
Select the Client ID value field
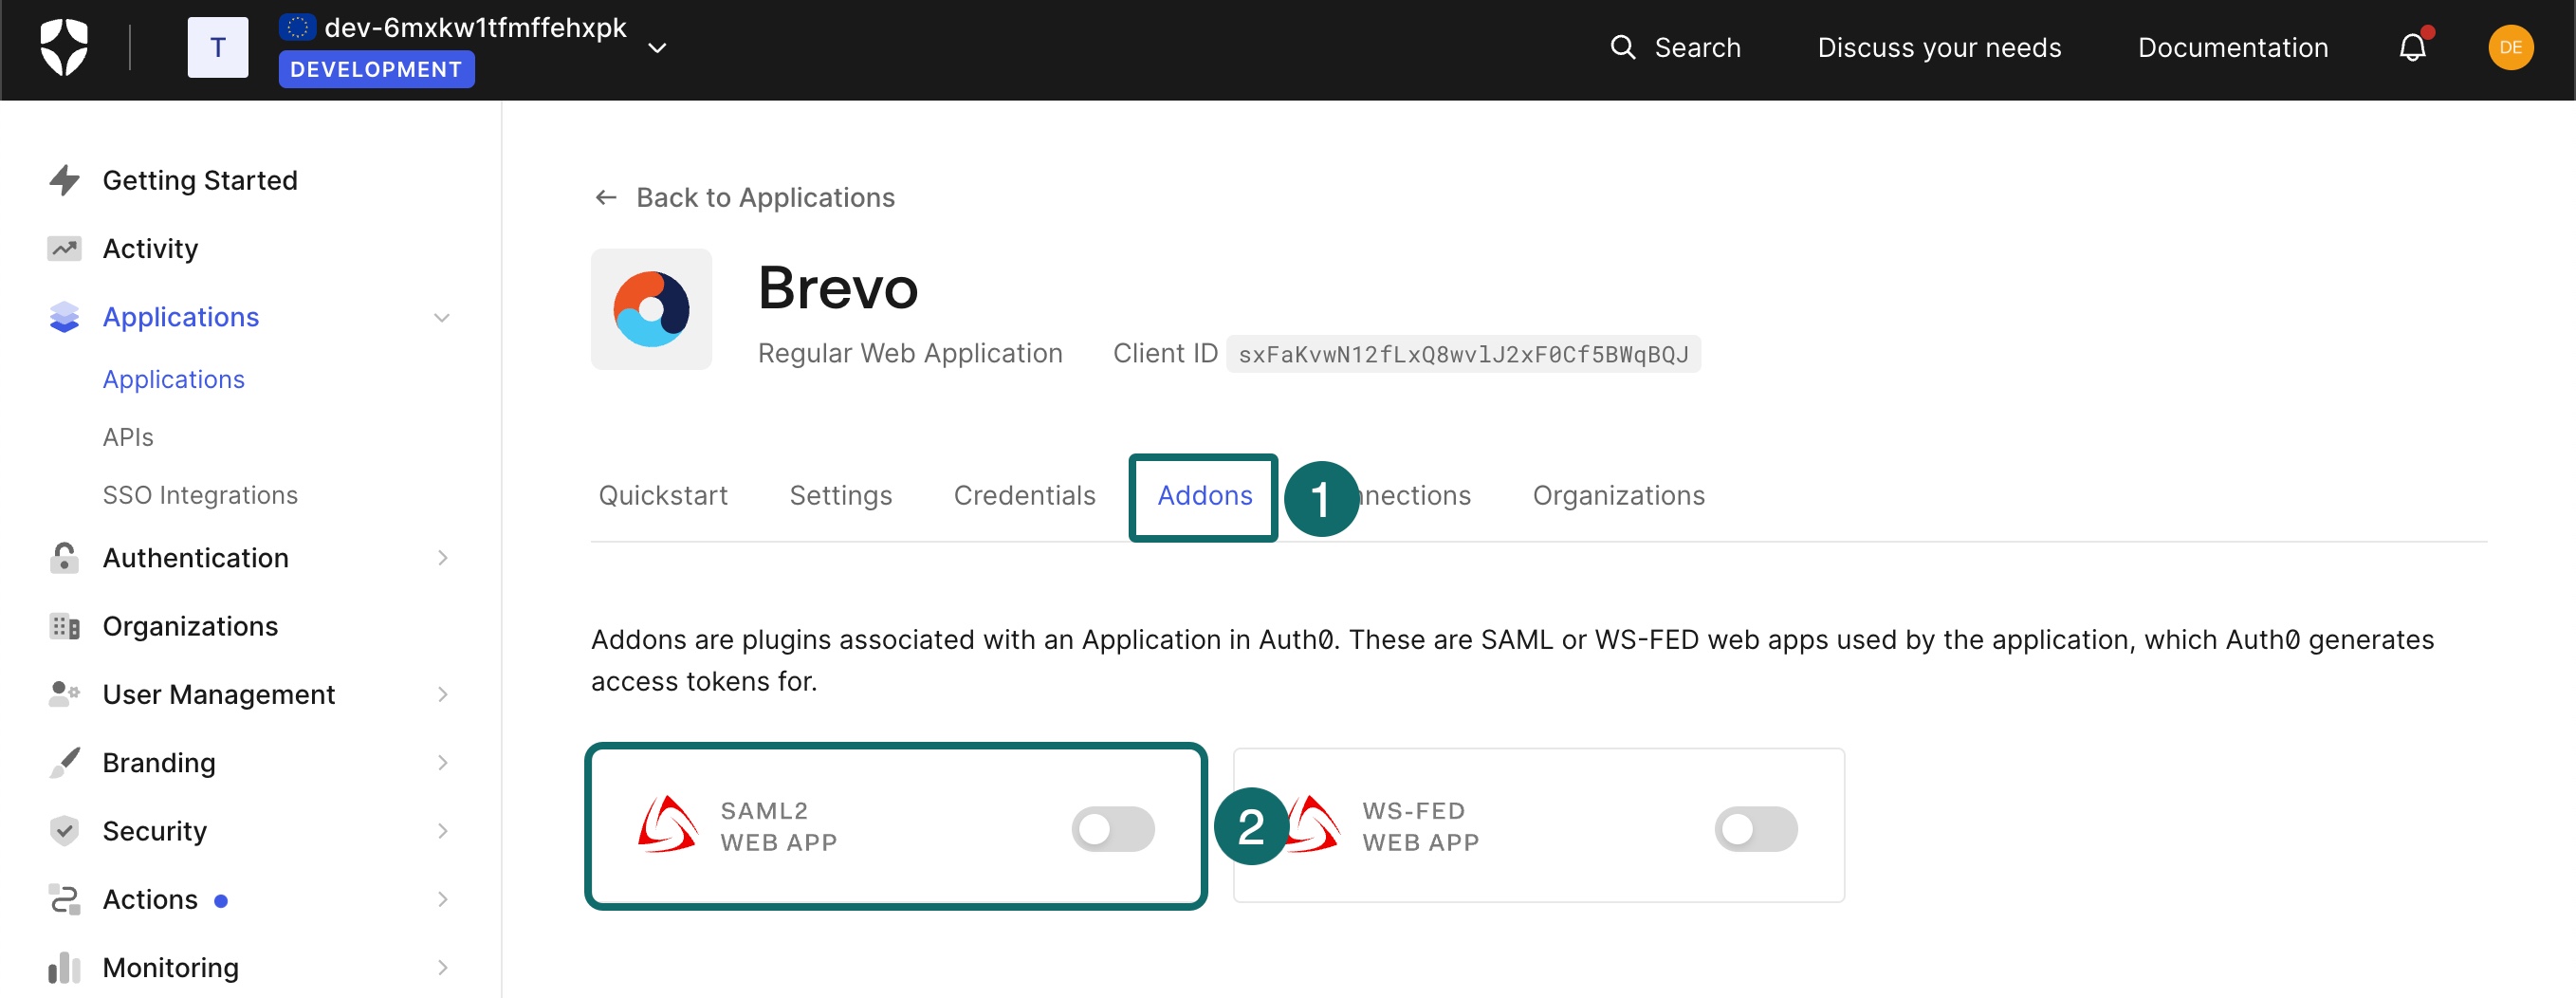1462,354
